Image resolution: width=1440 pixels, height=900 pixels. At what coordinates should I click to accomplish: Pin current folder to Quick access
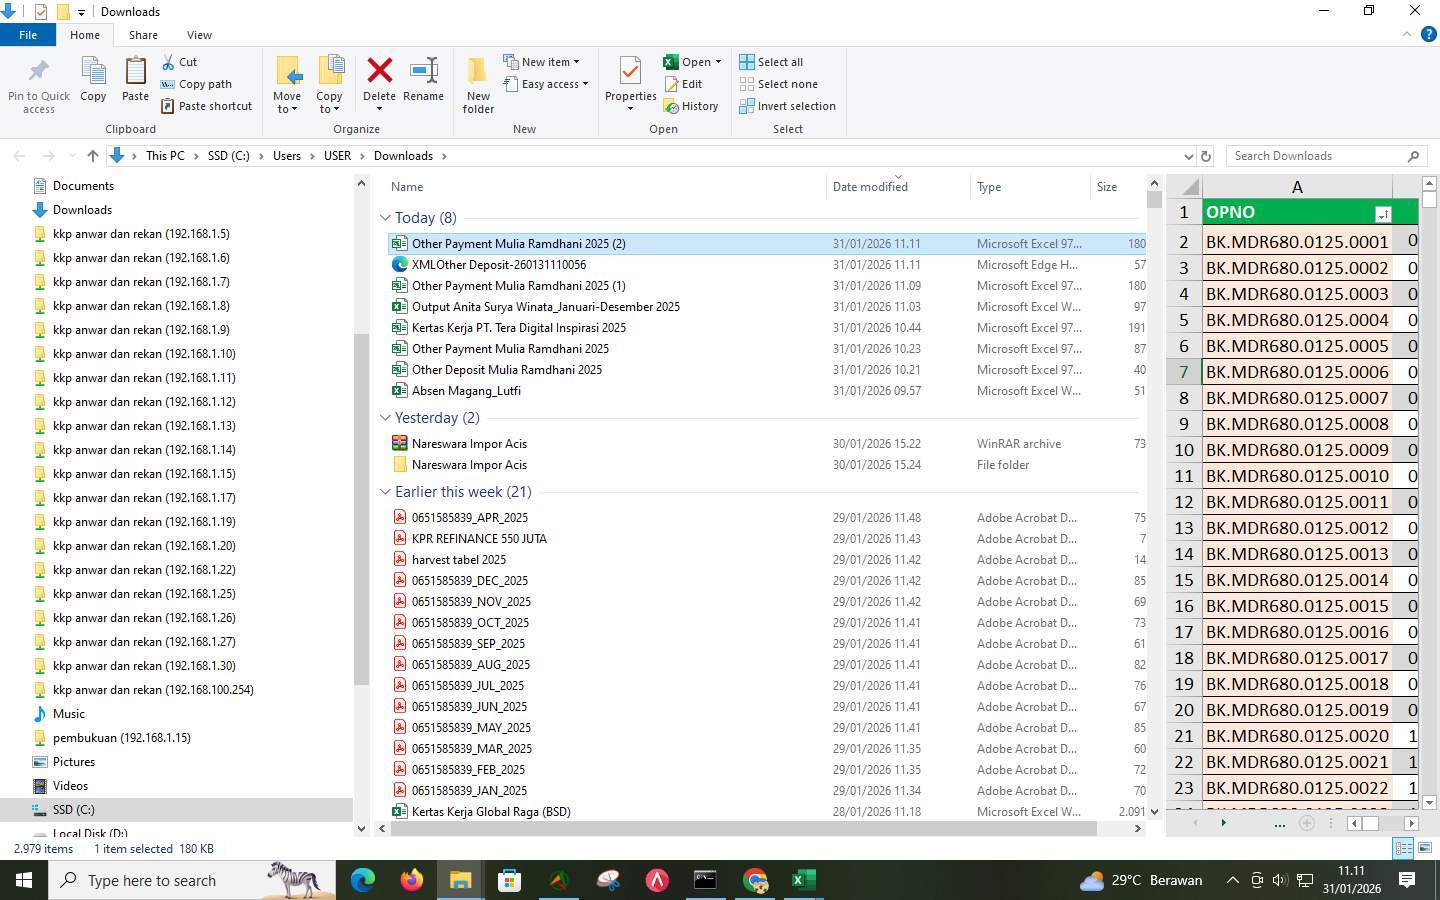(x=38, y=85)
